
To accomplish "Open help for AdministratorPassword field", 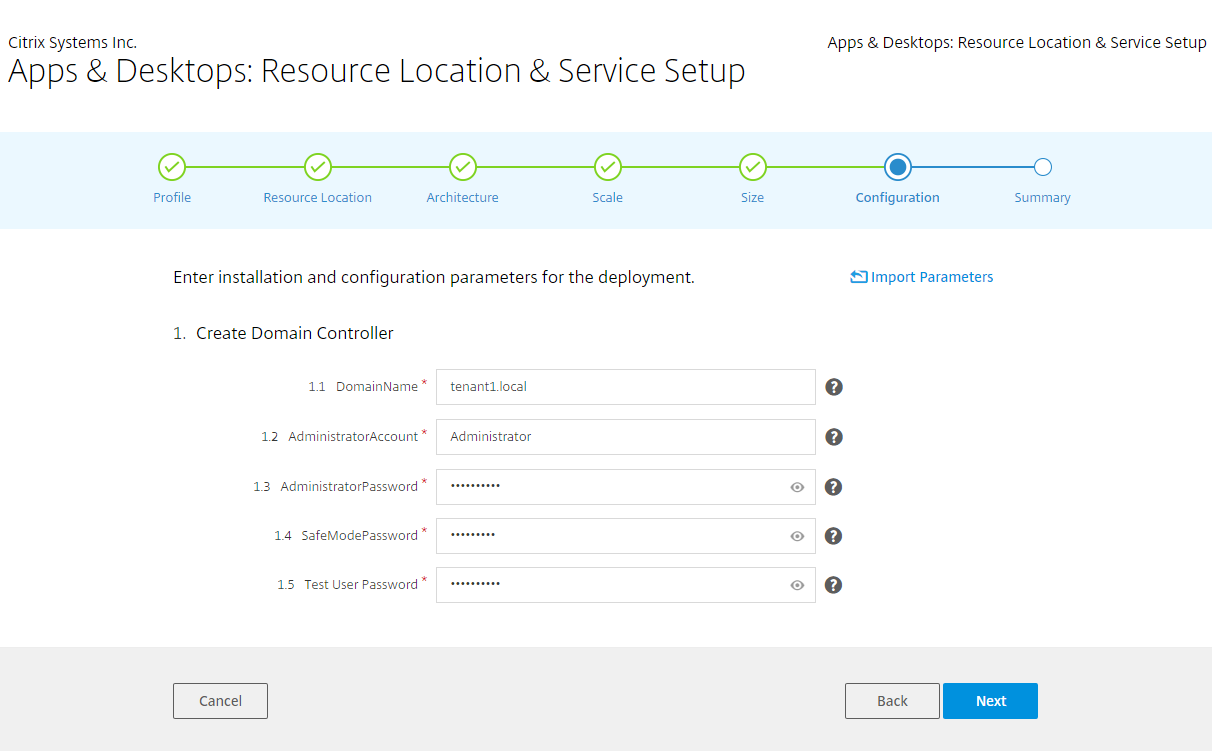I will (834, 487).
